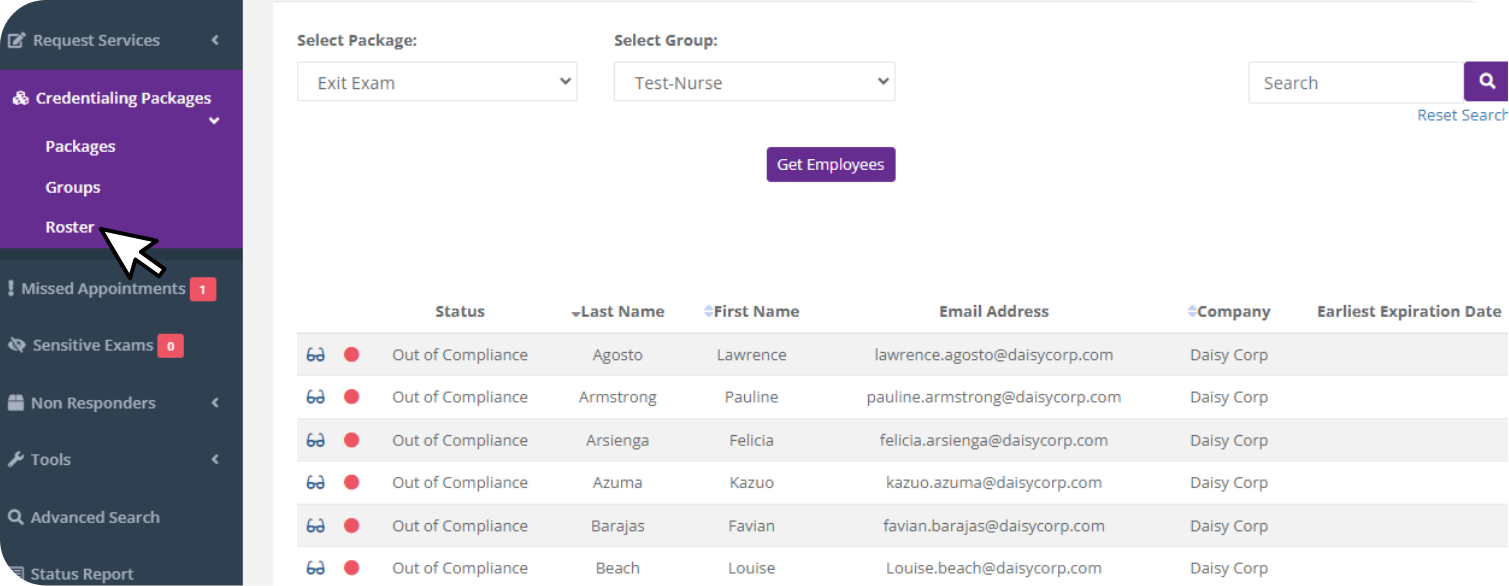
Task: Open Groups submenu item
Action: [x=72, y=187]
